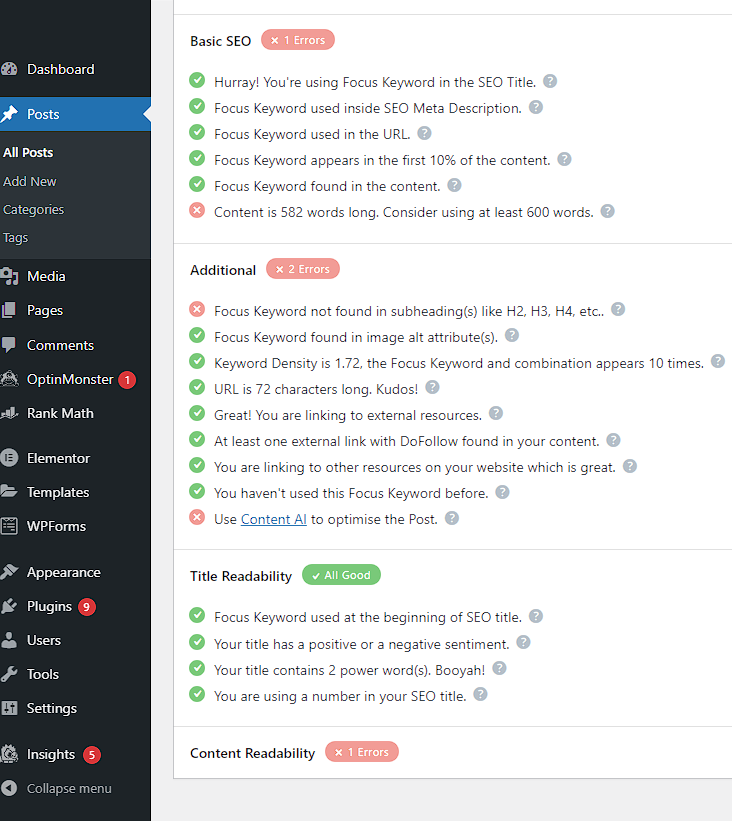Go to All Posts submenu
Image resolution: width=732 pixels, height=821 pixels.
(28, 152)
